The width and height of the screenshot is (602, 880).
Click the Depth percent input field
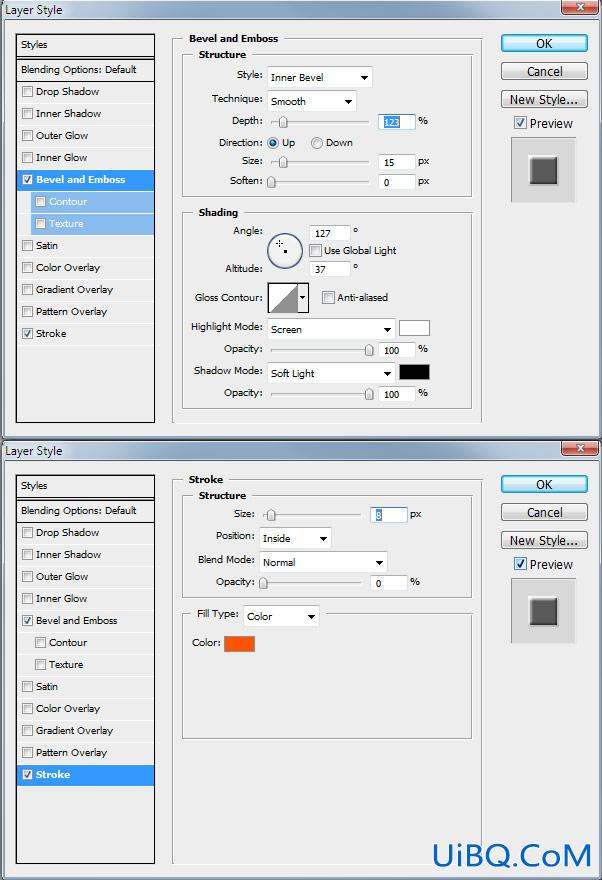pos(397,121)
